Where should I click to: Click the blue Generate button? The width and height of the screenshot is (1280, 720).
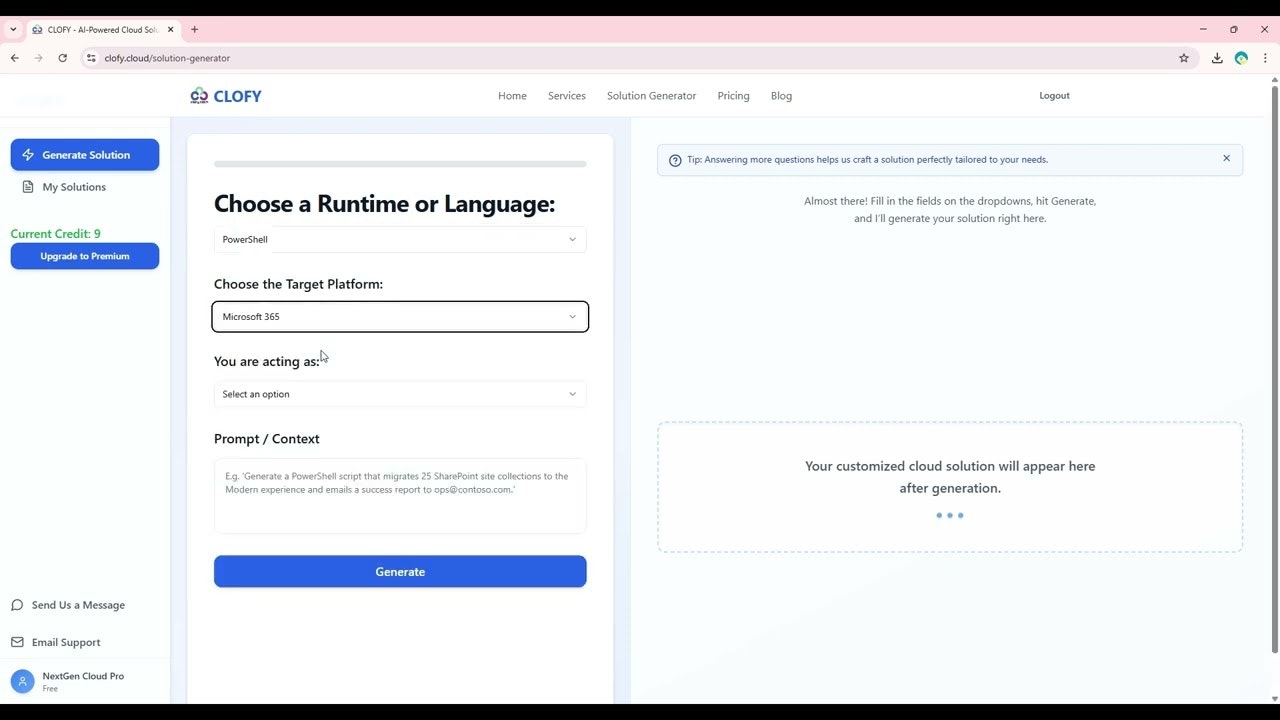coord(400,572)
